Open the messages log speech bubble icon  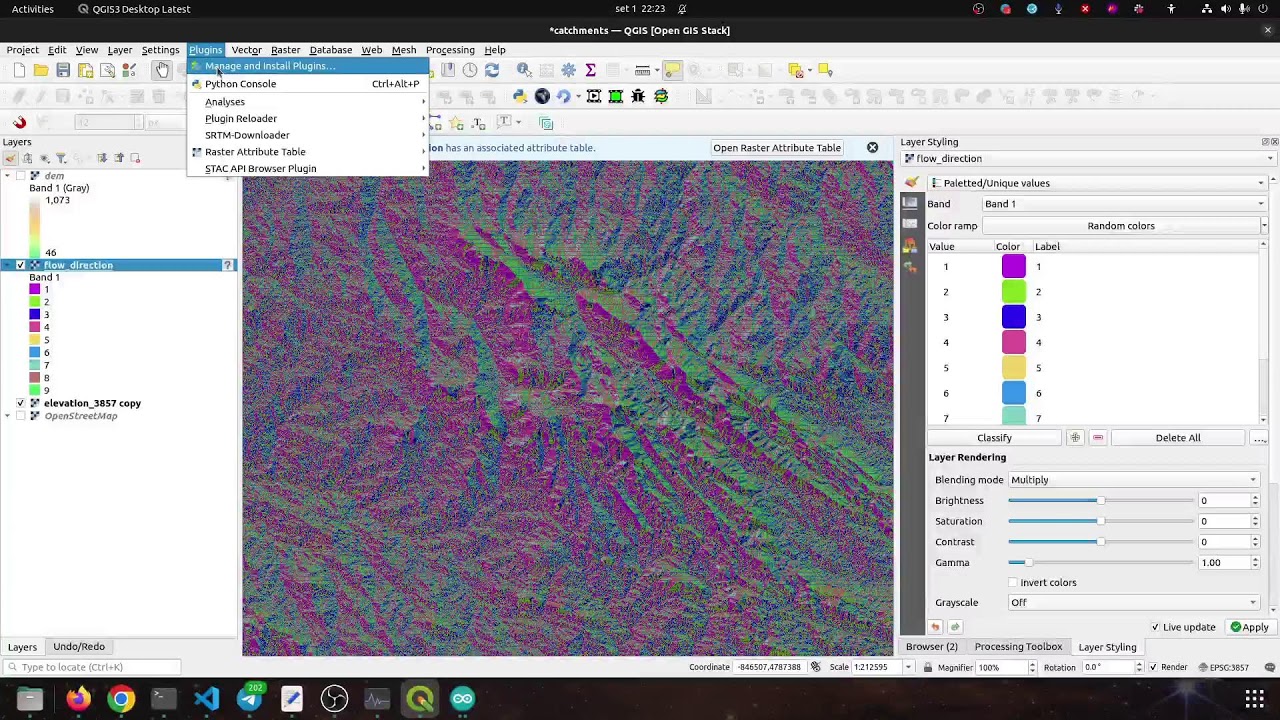click(1269, 668)
